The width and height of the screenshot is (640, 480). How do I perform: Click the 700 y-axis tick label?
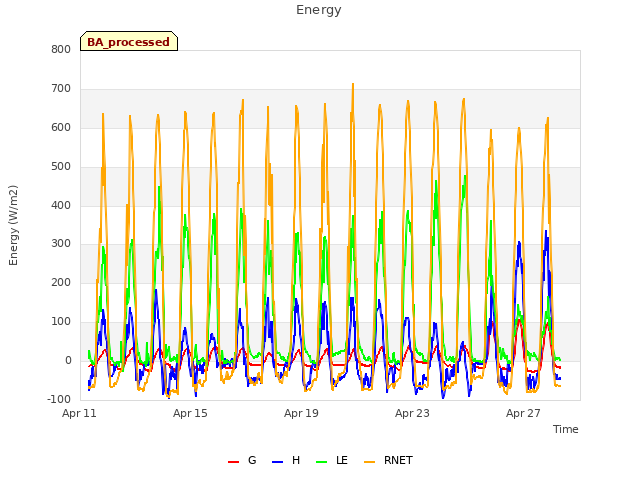[x=61, y=89]
